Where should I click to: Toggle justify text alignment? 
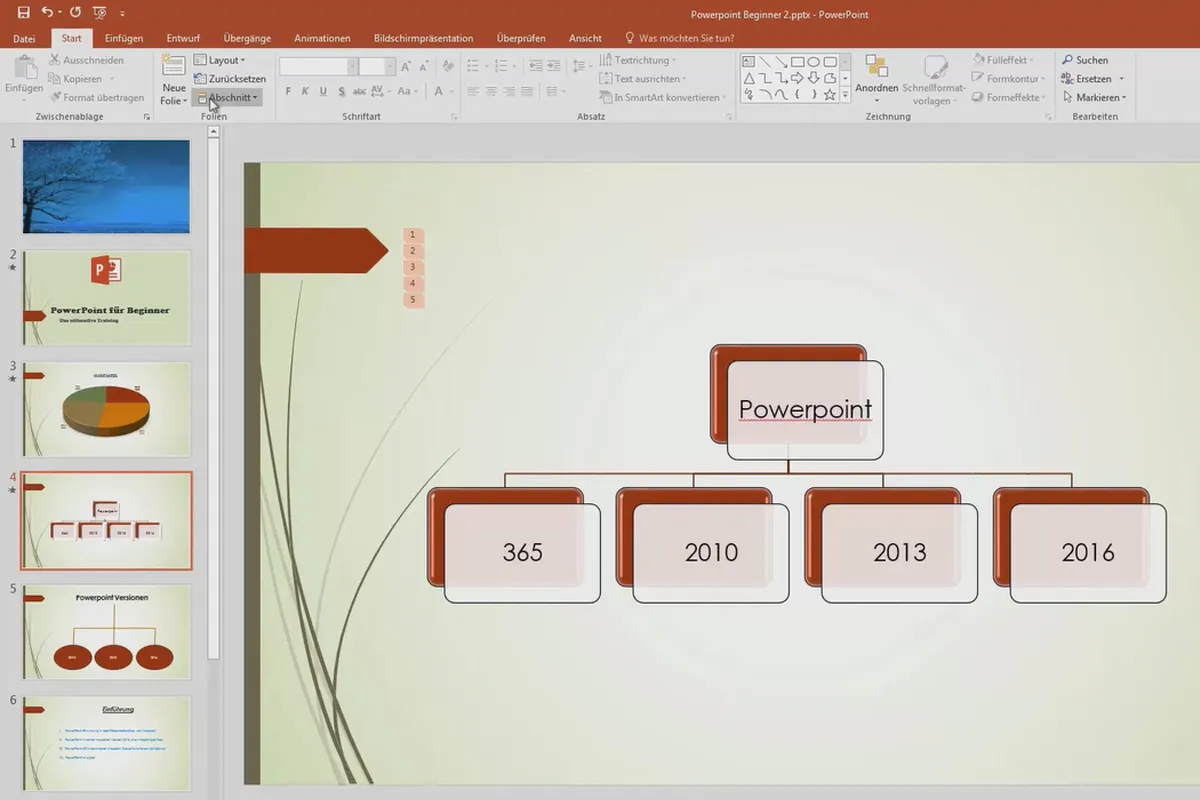[529, 91]
